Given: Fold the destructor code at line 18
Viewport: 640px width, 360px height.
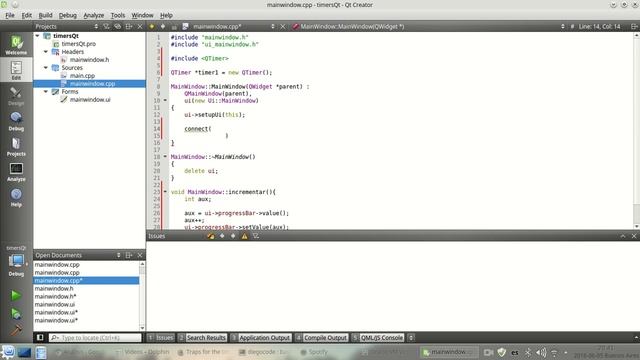Looking at the screenshot, I should point(165,156).
